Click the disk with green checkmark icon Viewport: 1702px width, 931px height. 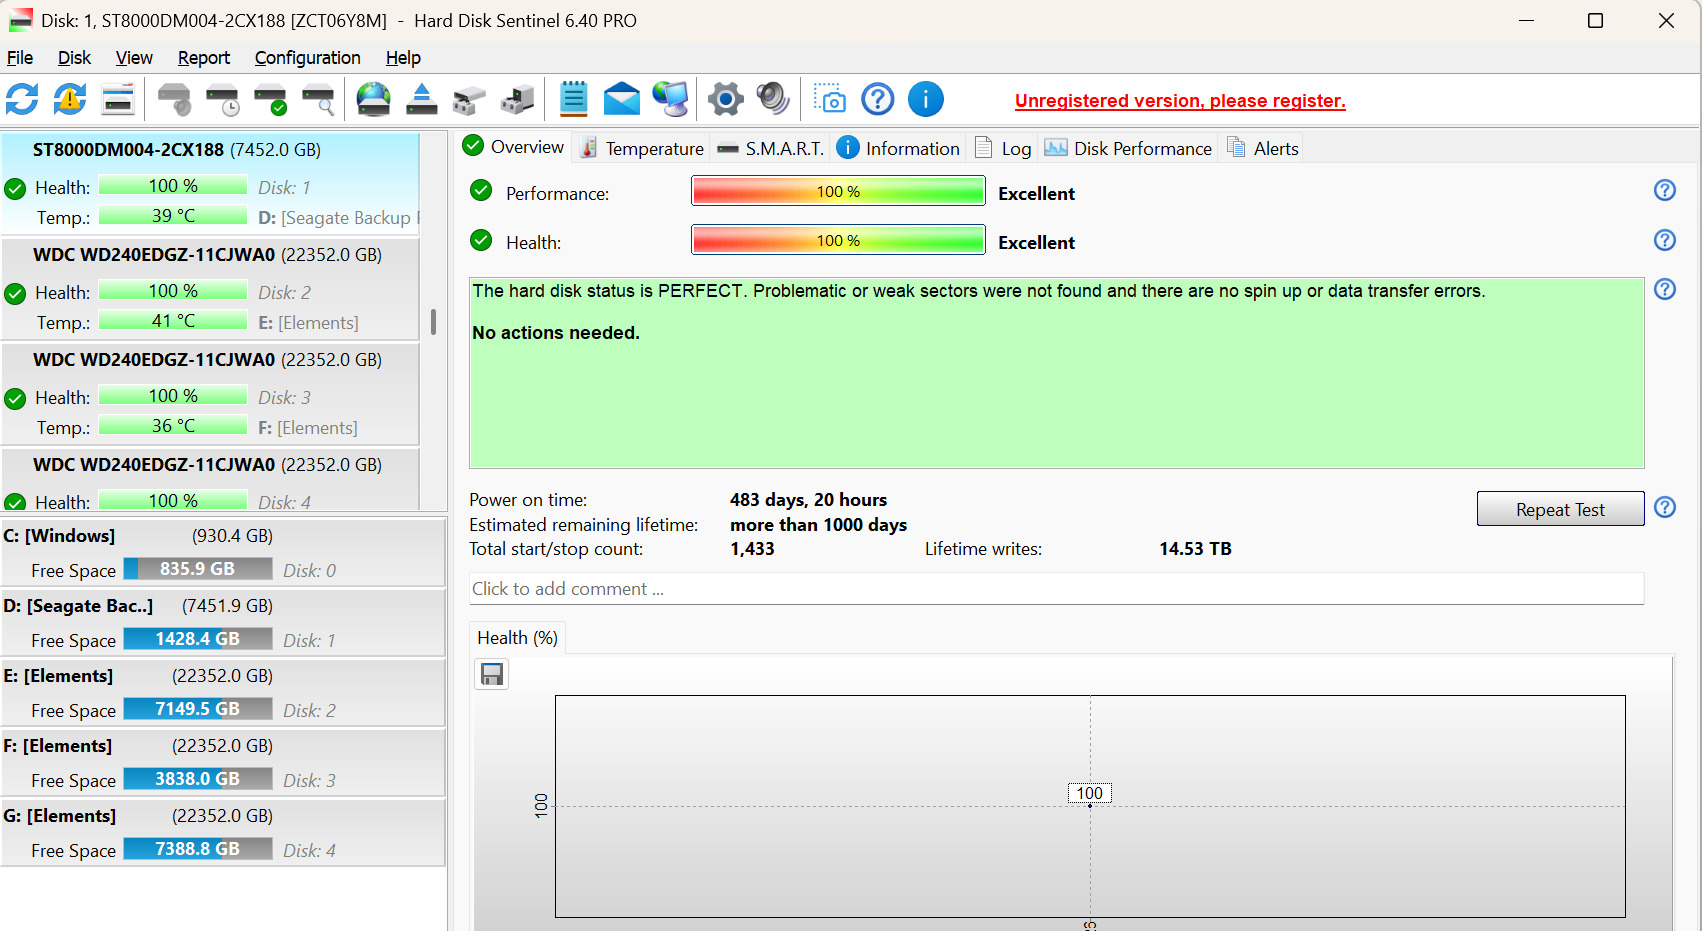(x=270, y=99)
